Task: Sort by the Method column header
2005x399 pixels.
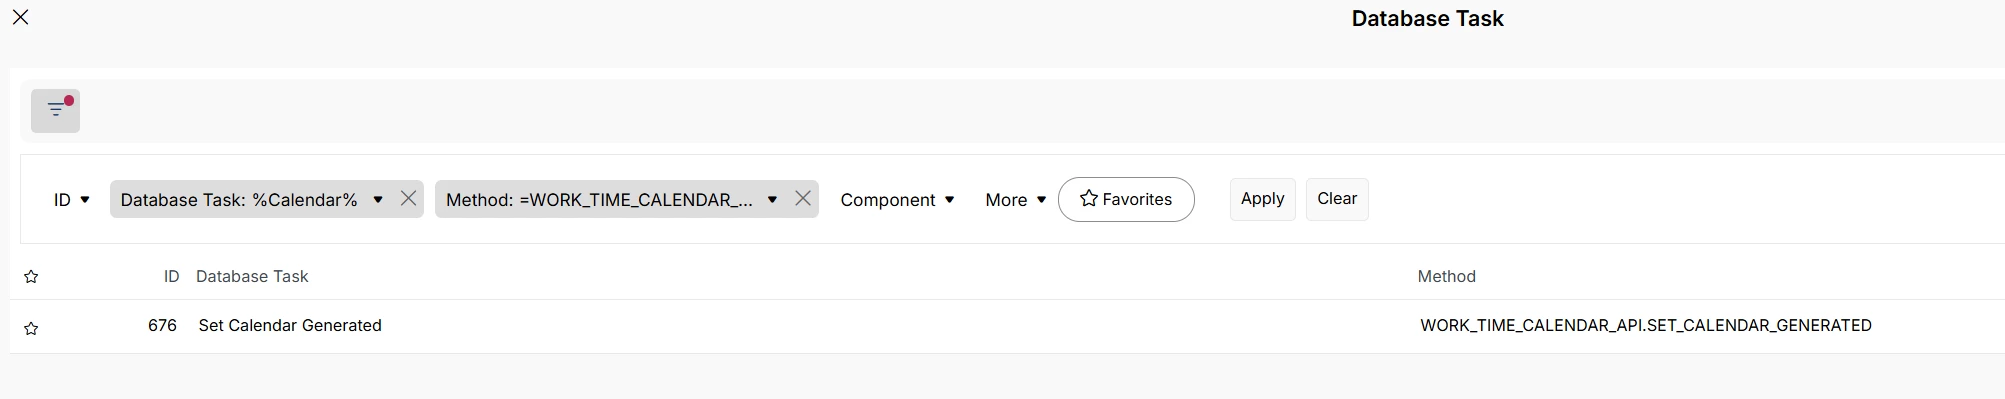Action: pos(1446,276)
